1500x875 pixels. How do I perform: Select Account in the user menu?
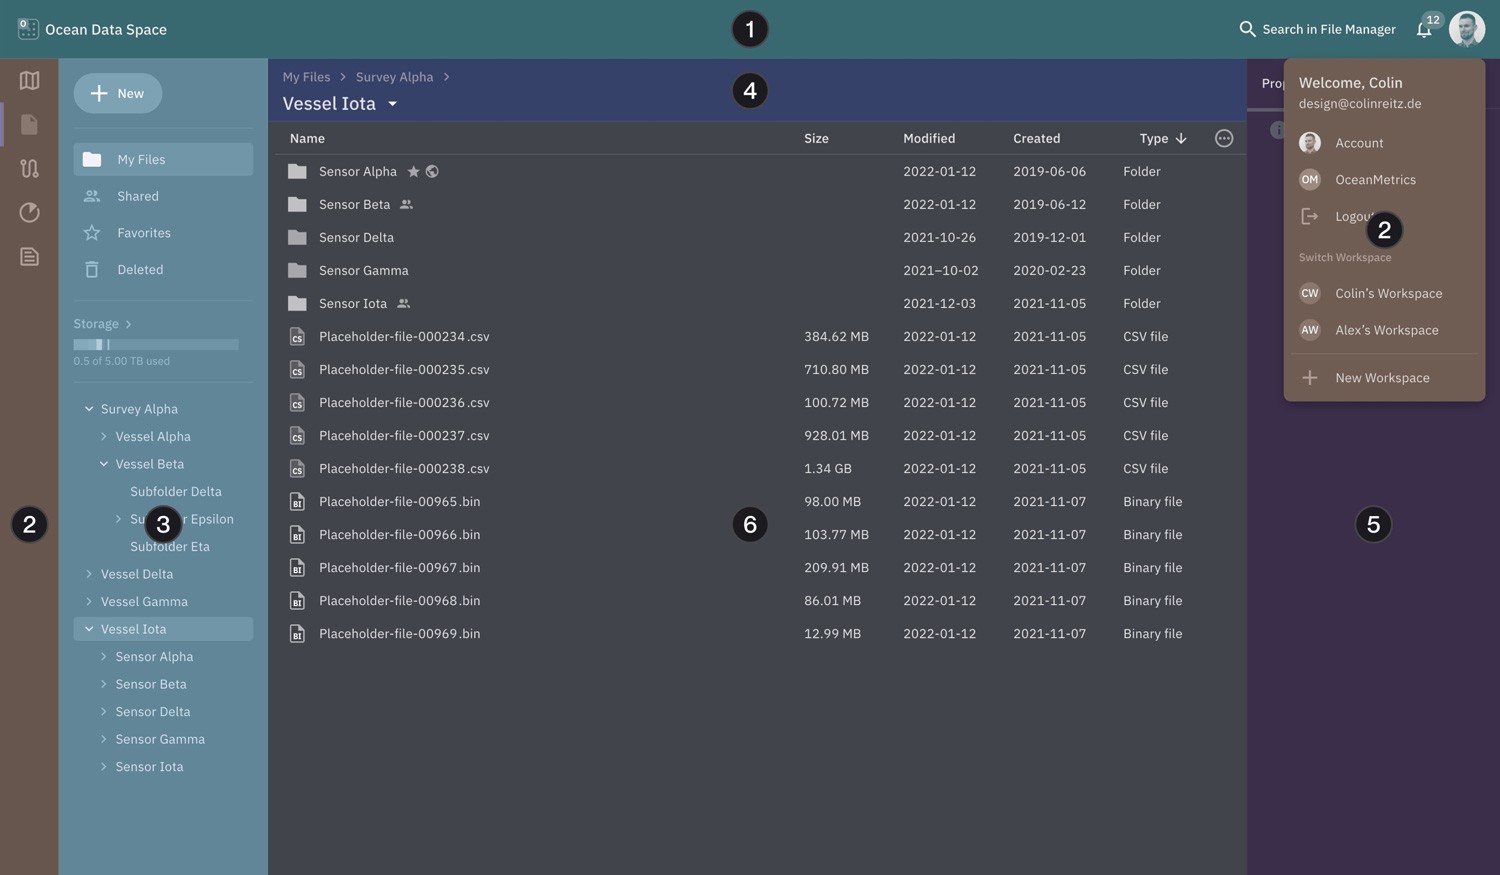coord(1358,142)
